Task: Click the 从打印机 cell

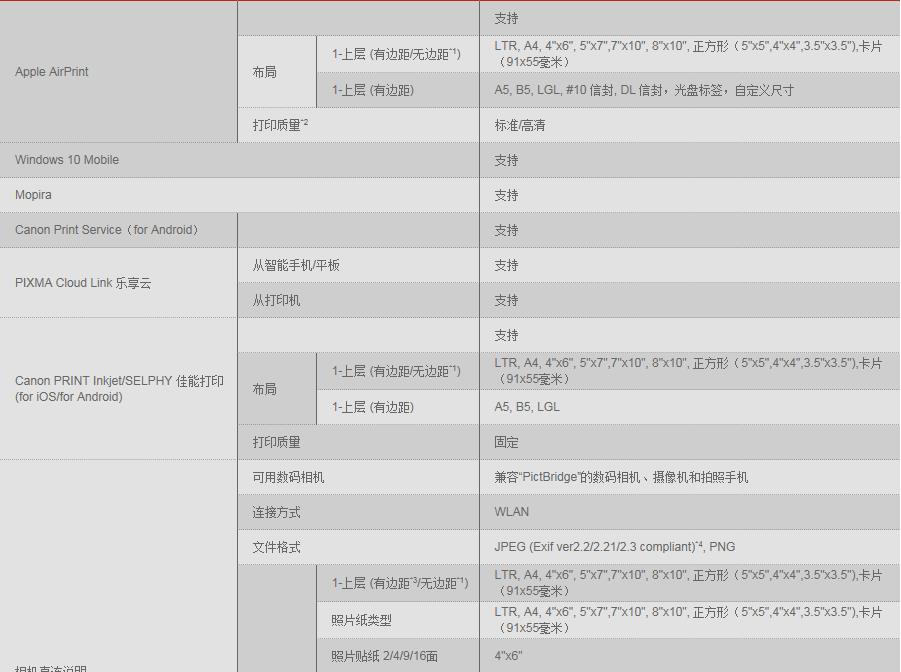Action: click(276, 301)
